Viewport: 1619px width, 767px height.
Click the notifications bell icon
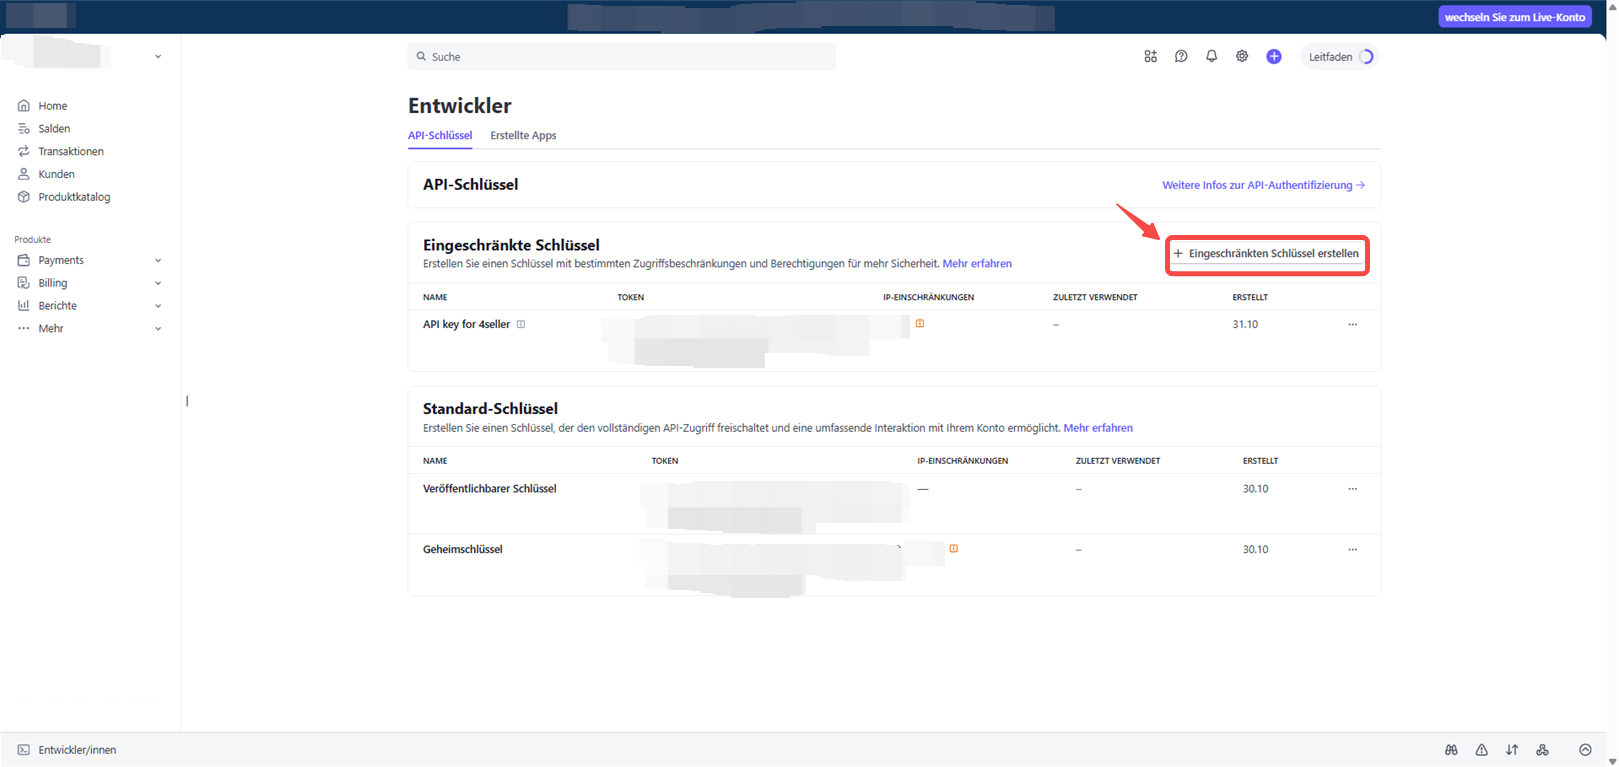[1211, 57]
